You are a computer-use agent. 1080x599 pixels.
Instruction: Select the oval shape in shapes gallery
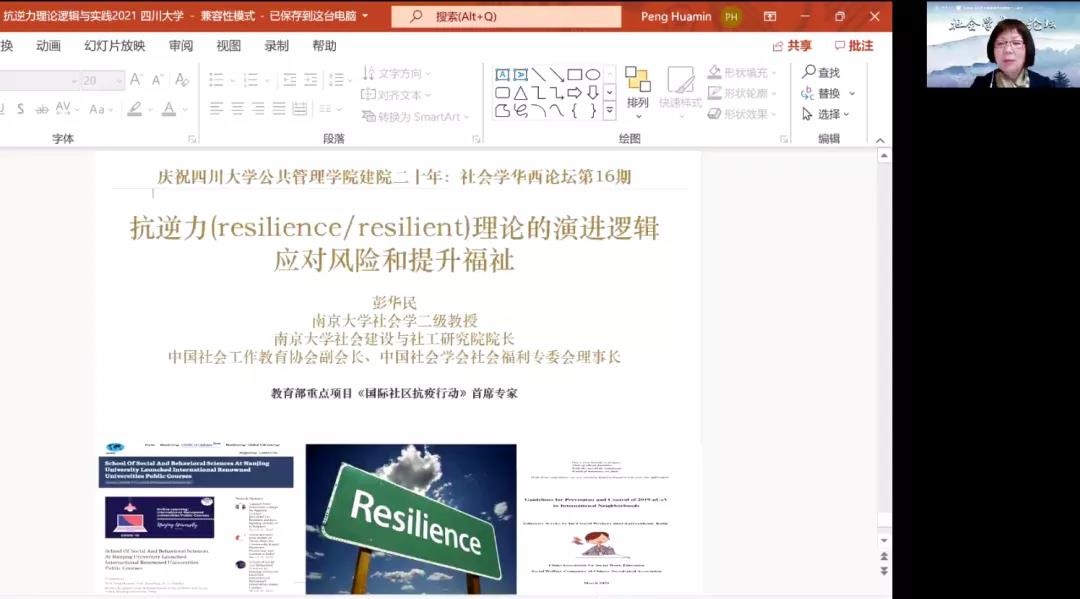point(593,74)
